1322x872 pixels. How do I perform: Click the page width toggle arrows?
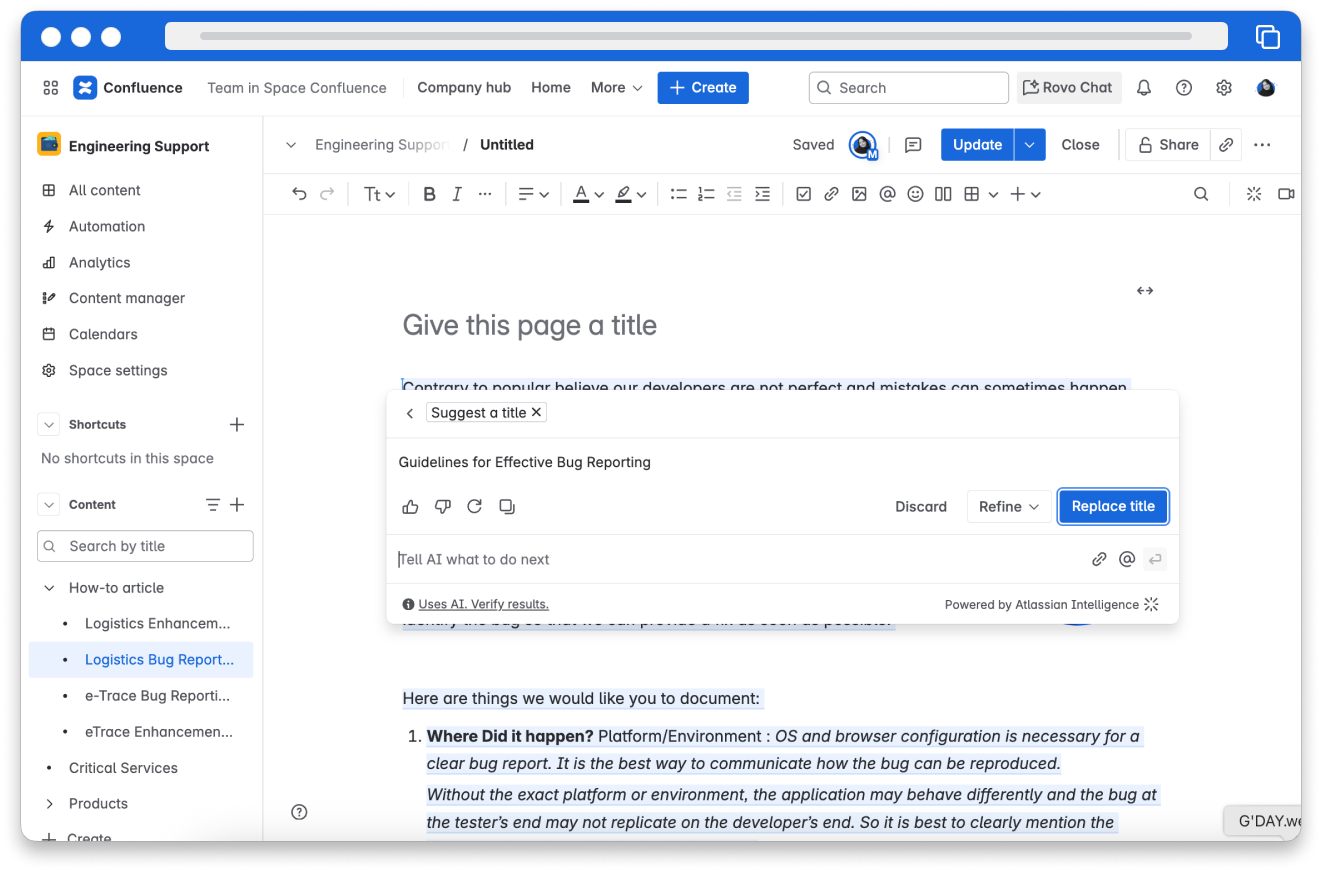[1145, 291]
